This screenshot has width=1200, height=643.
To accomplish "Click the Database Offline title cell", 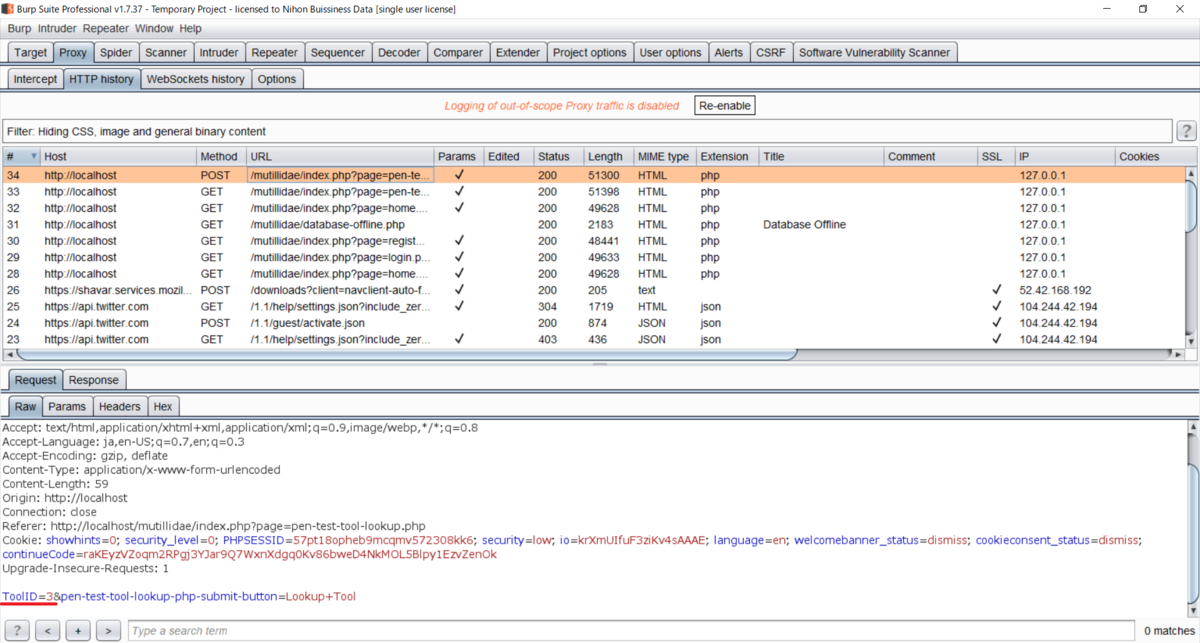I will (804, 224).
